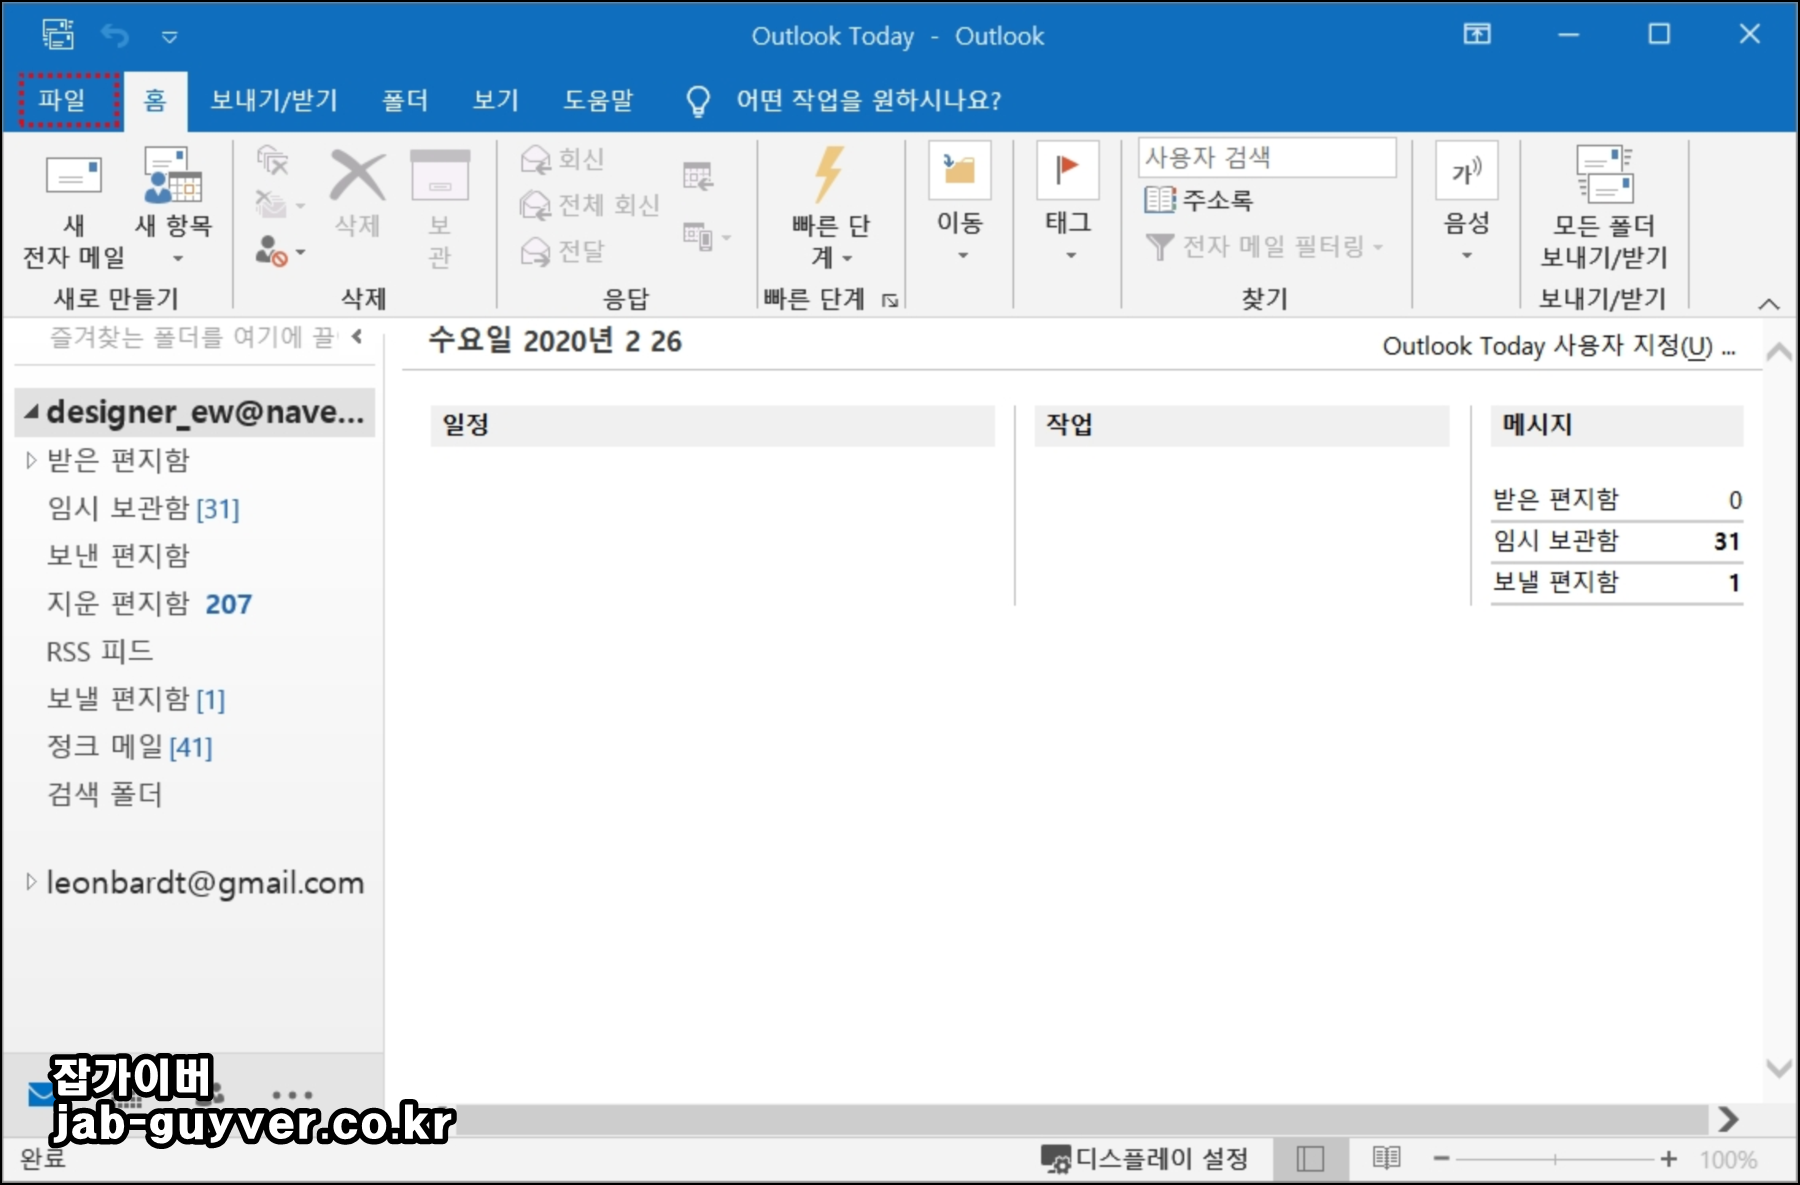Collapse the designer_ew@nave... account tree
Viewport: 1800px width, 1185px height.
(x=32, y=411)
